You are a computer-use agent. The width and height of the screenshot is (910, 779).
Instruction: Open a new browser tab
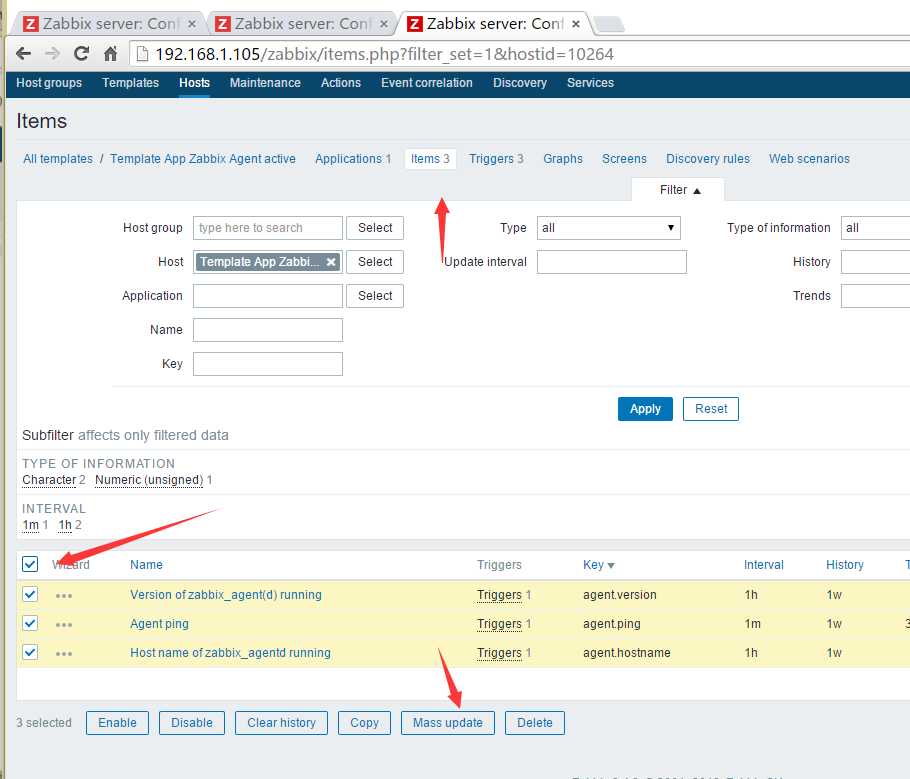(609, 24)
